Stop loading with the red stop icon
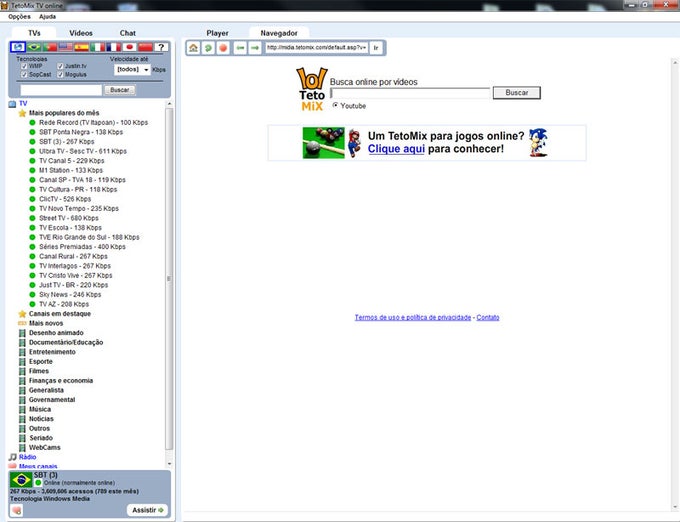Screen dimensions: 680x522 click(x=223, y=48)
